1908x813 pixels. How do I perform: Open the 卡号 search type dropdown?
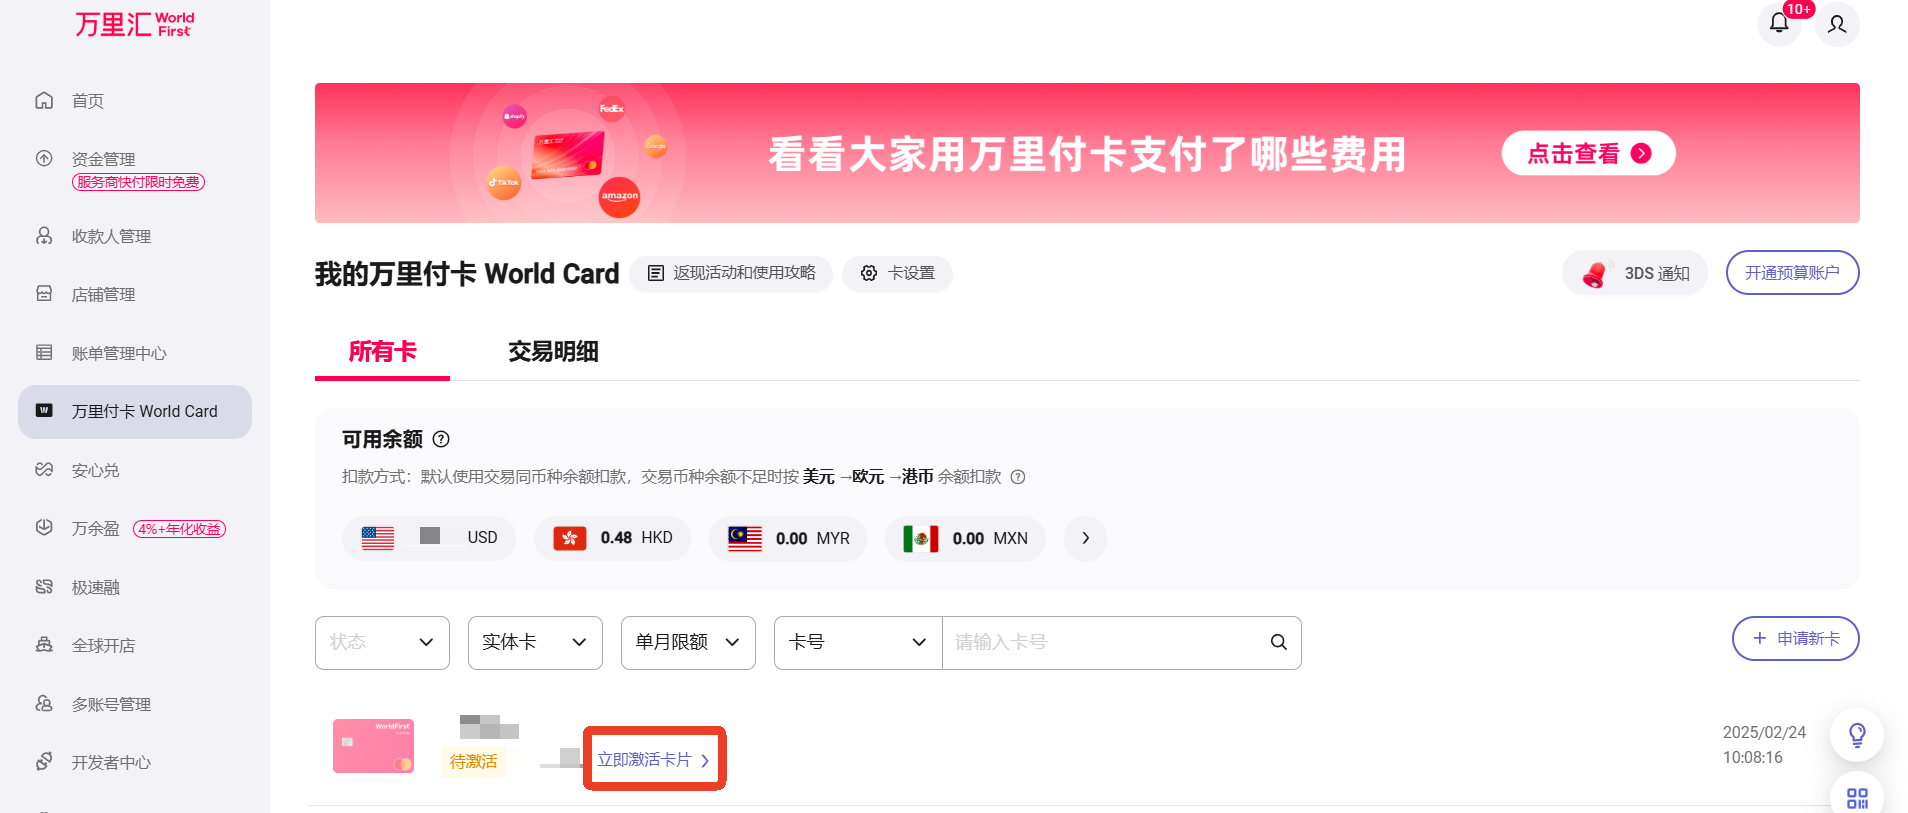tap(858, 642)
